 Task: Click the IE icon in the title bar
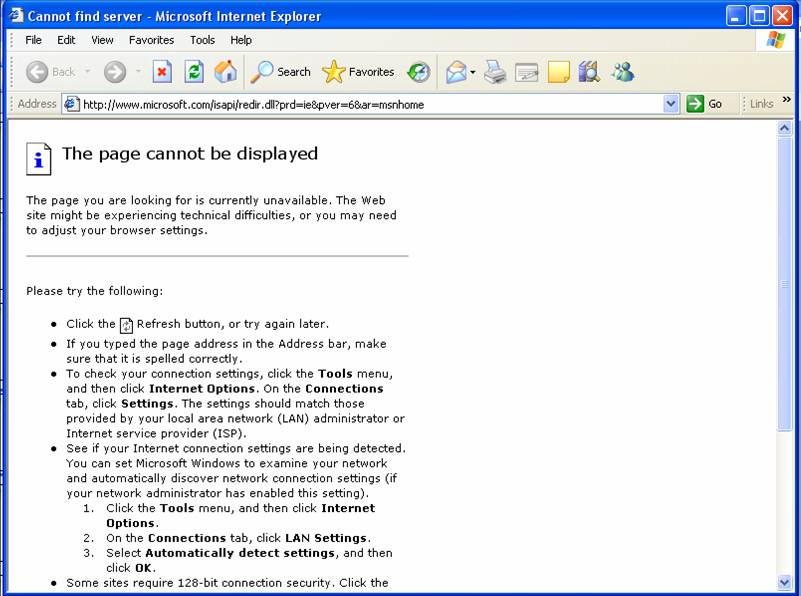(x=16, y=15)
